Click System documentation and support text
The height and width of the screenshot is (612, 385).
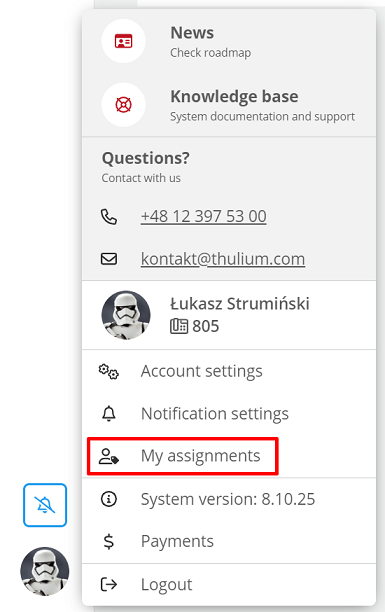pos(262,116)
